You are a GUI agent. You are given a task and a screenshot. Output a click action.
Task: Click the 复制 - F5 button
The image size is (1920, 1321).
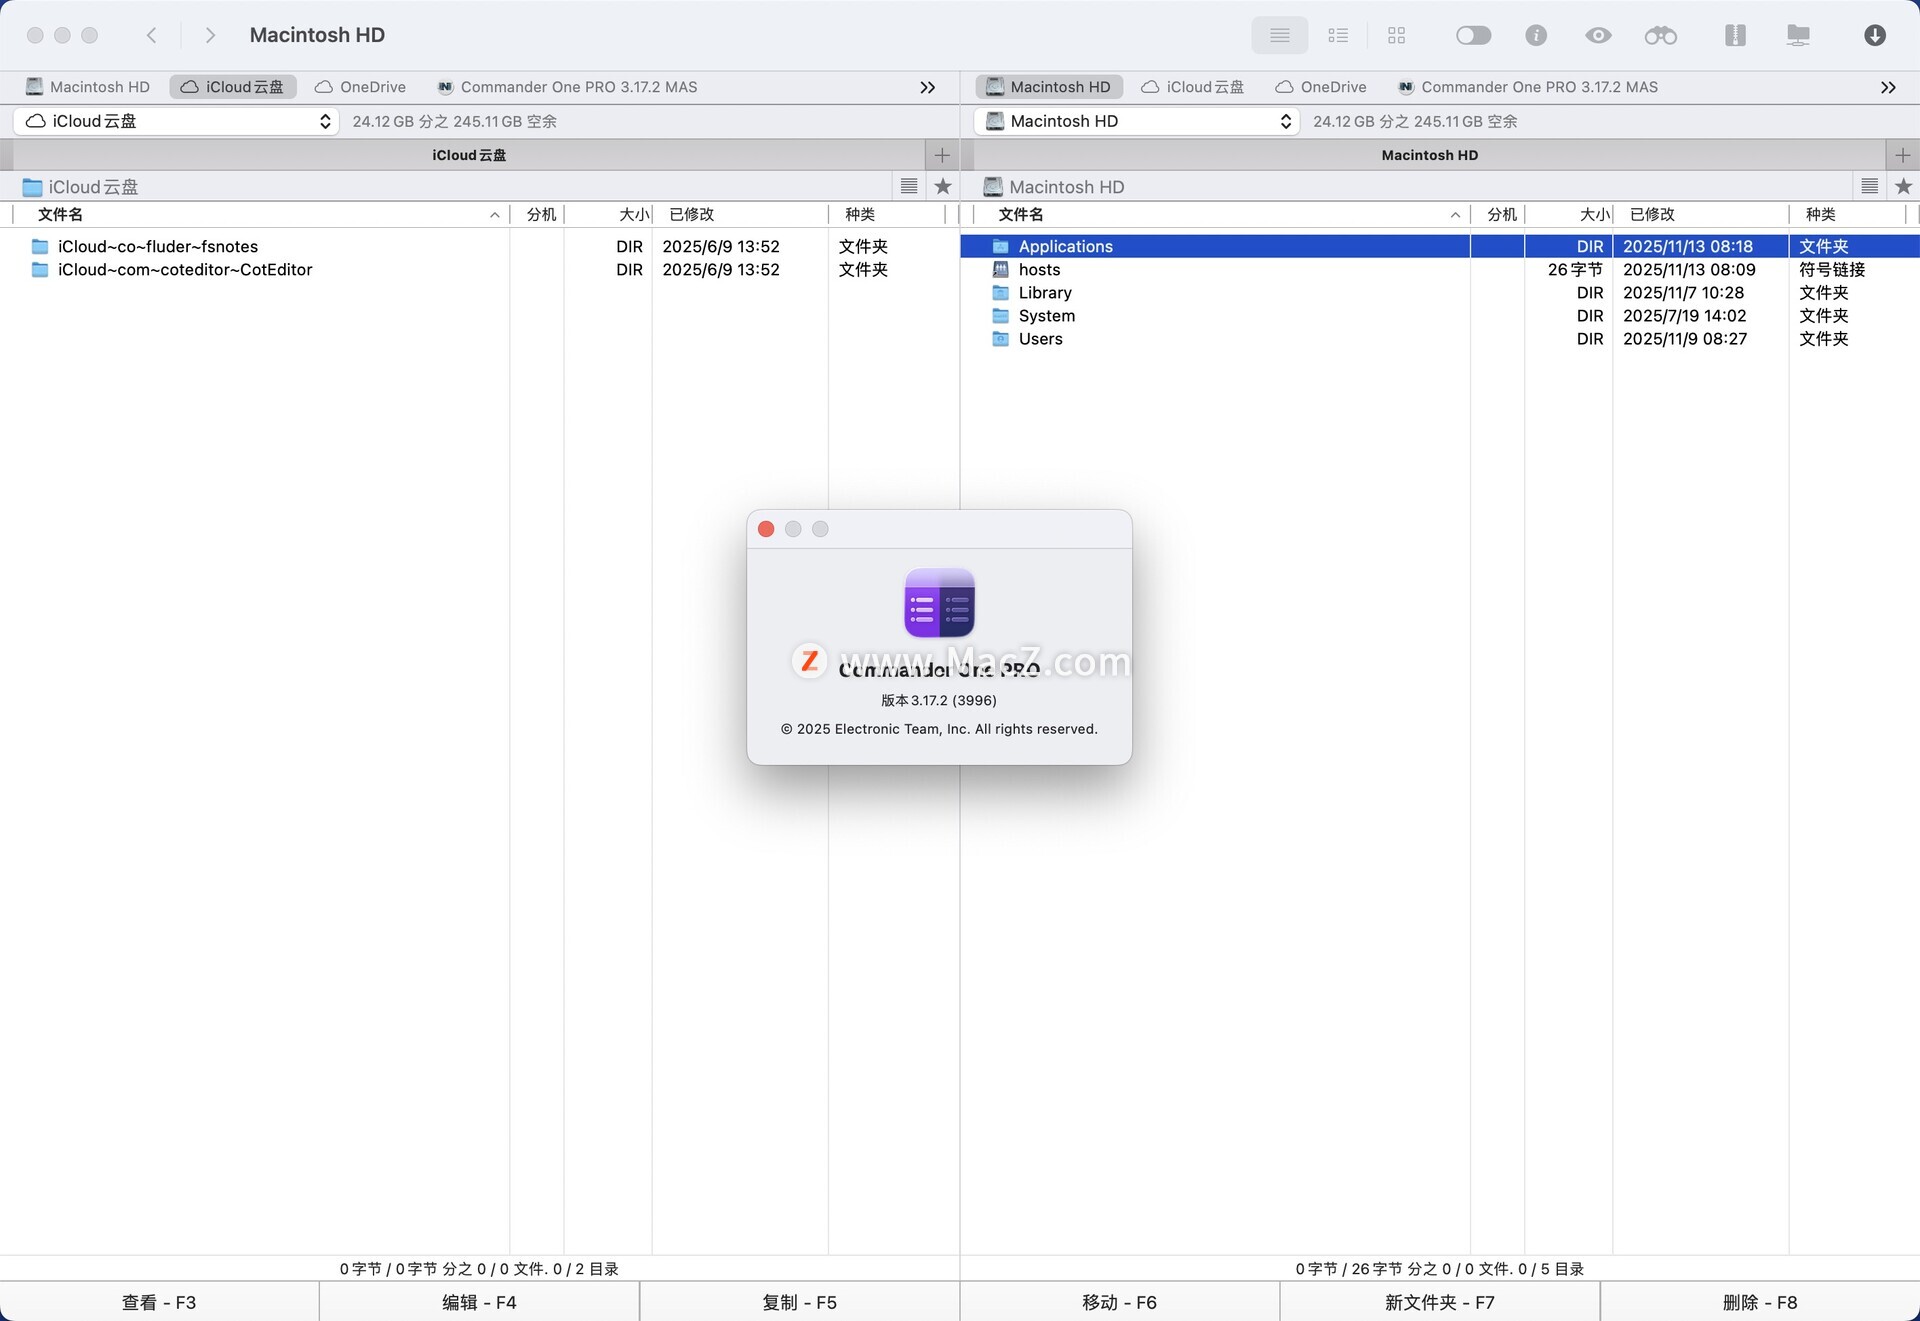(799, 1302)
